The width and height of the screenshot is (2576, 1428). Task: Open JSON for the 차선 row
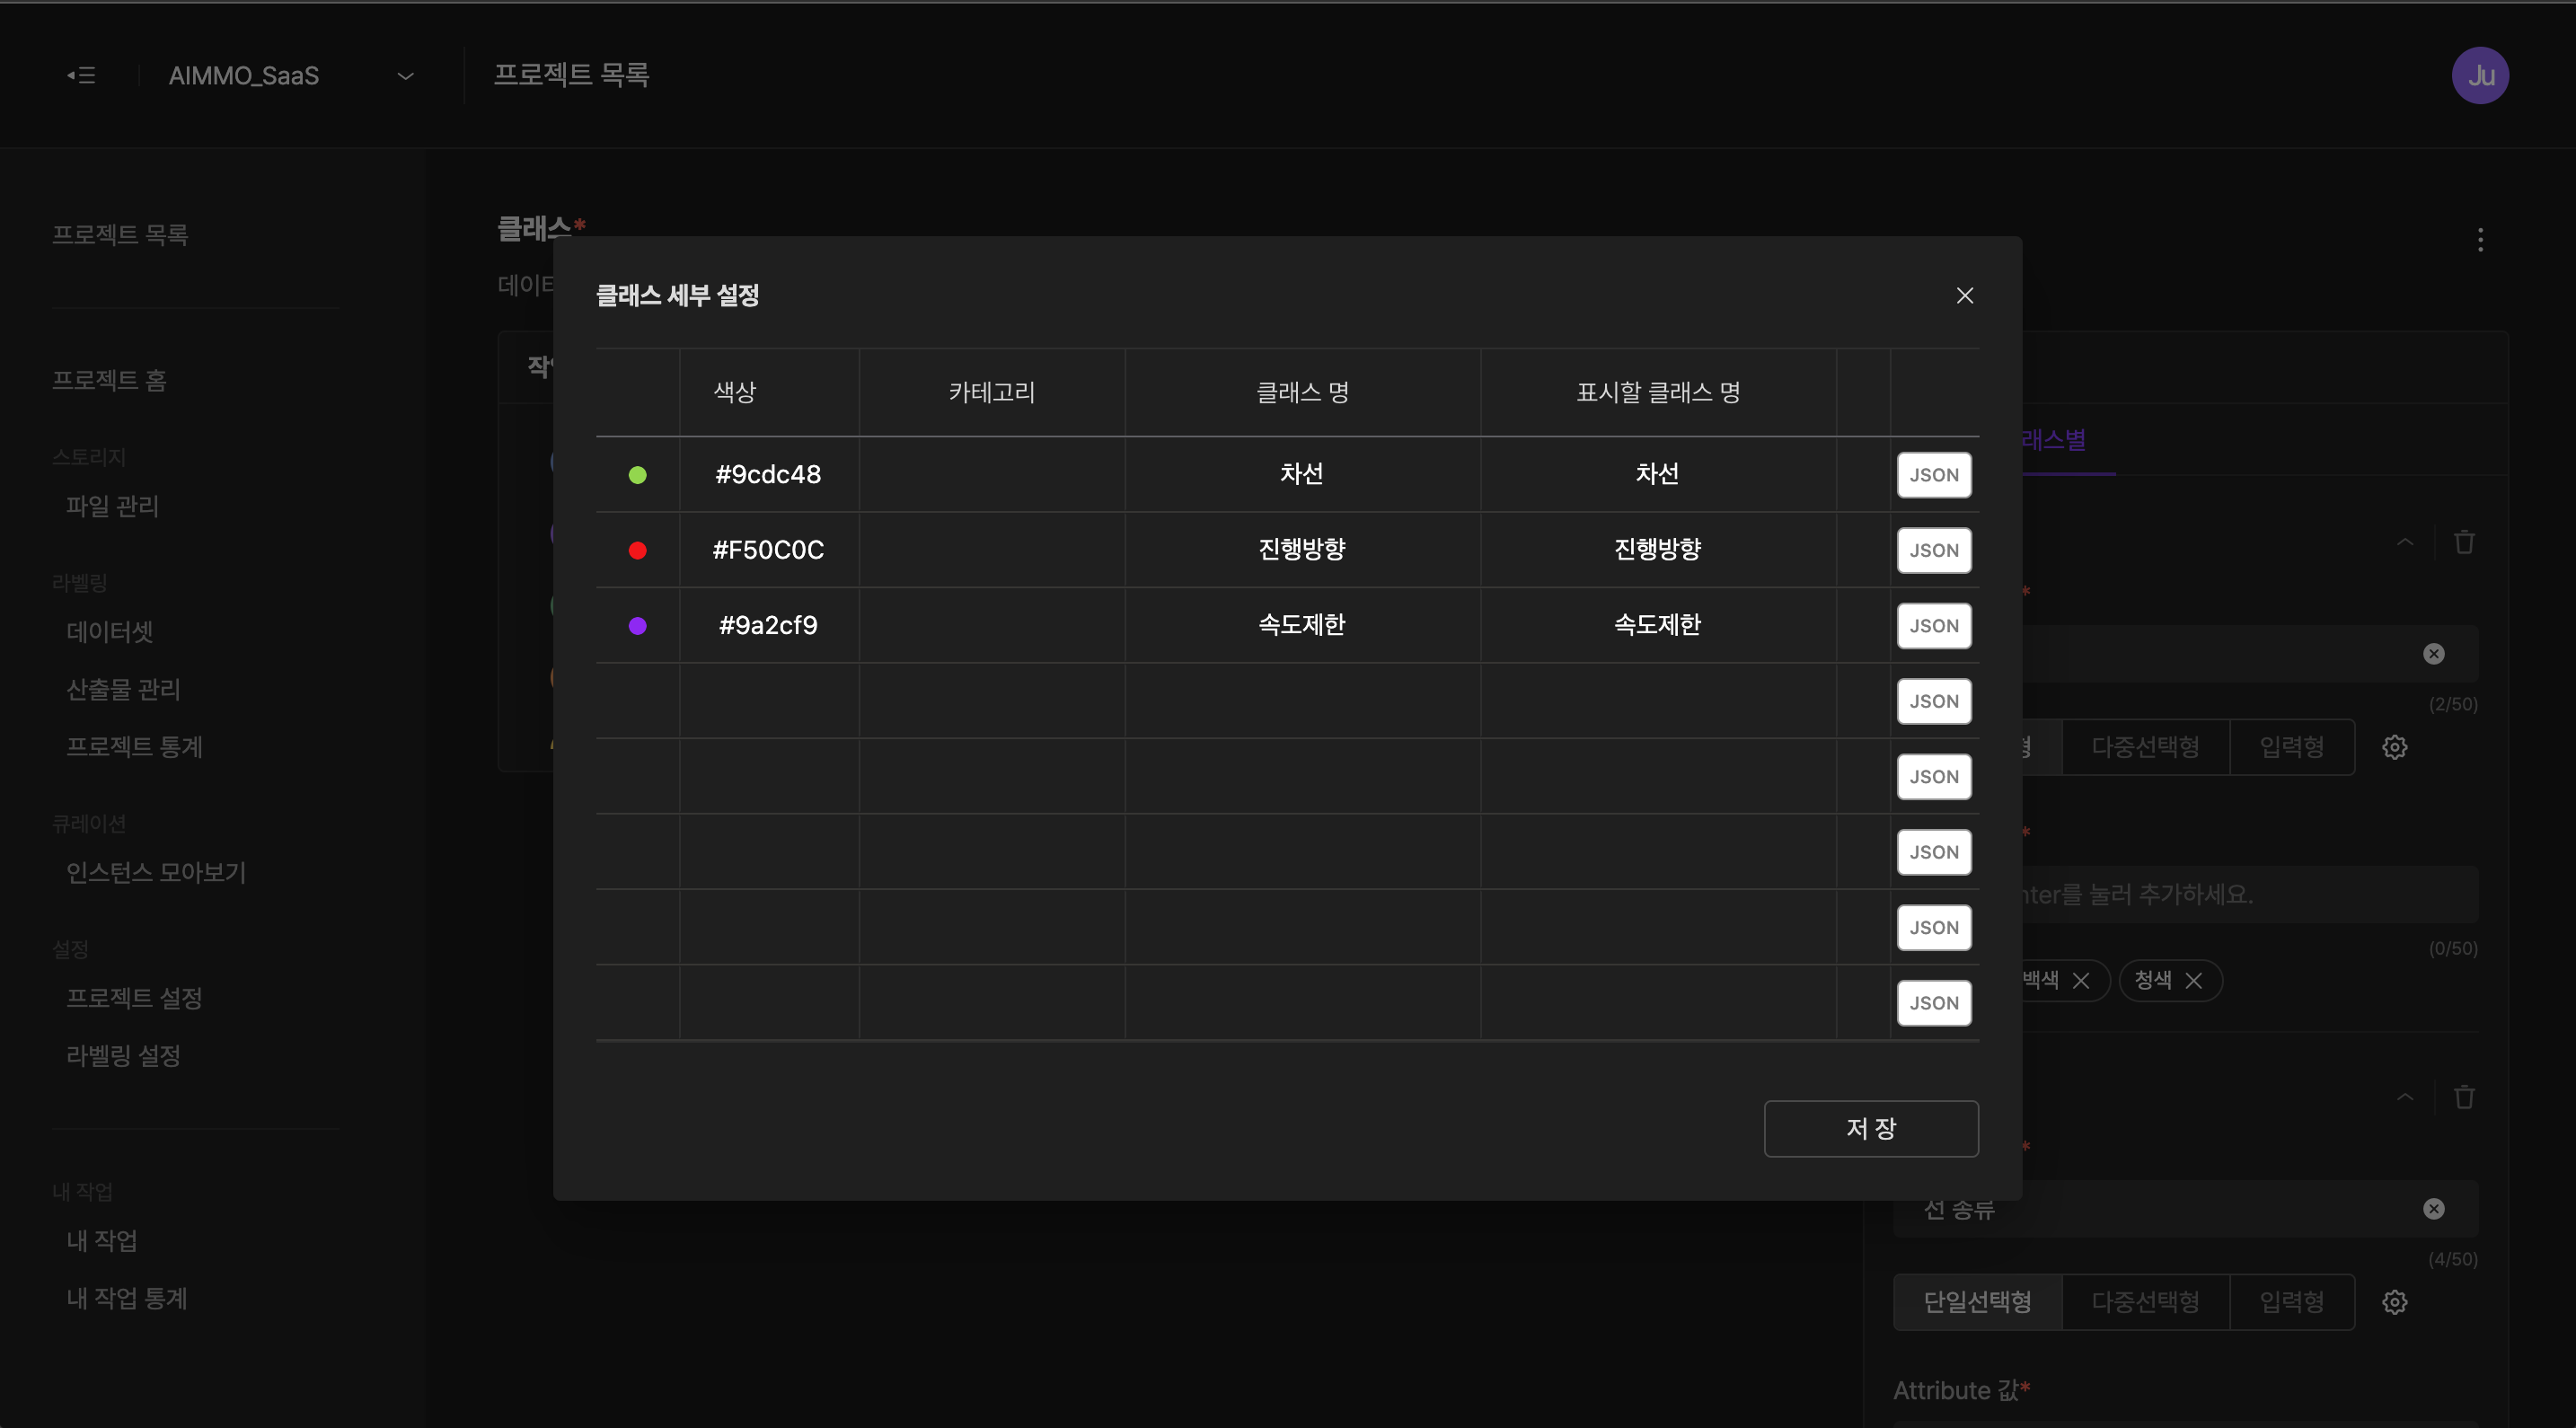pyautogui.click(x=1934, y=475)
